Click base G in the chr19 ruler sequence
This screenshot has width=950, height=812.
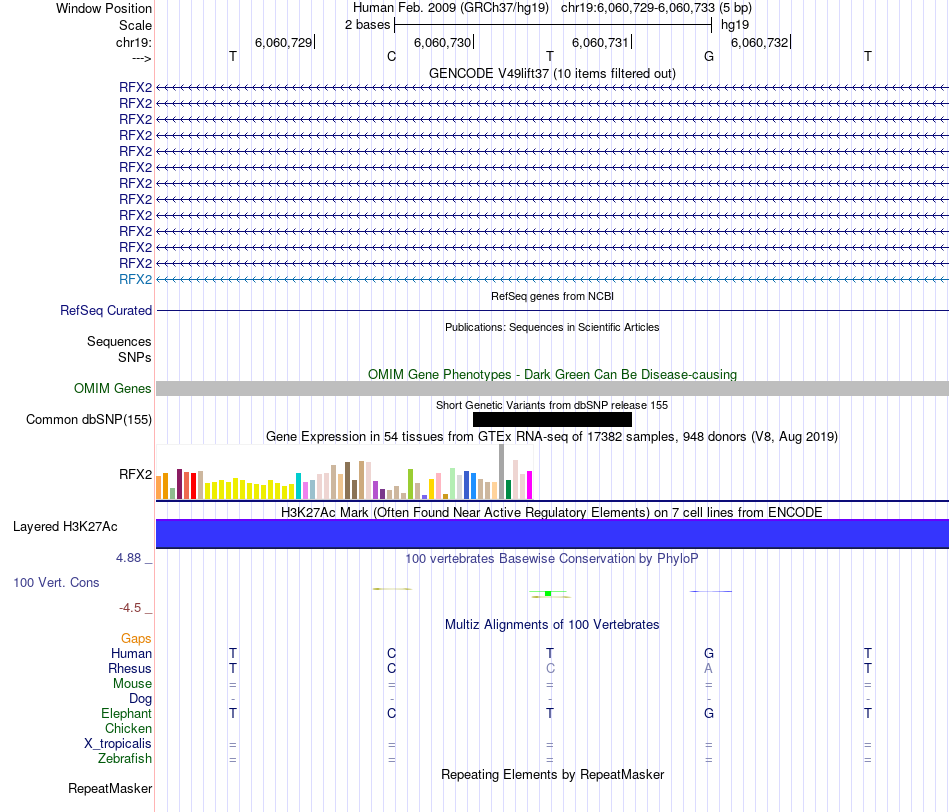click(709, 56)
